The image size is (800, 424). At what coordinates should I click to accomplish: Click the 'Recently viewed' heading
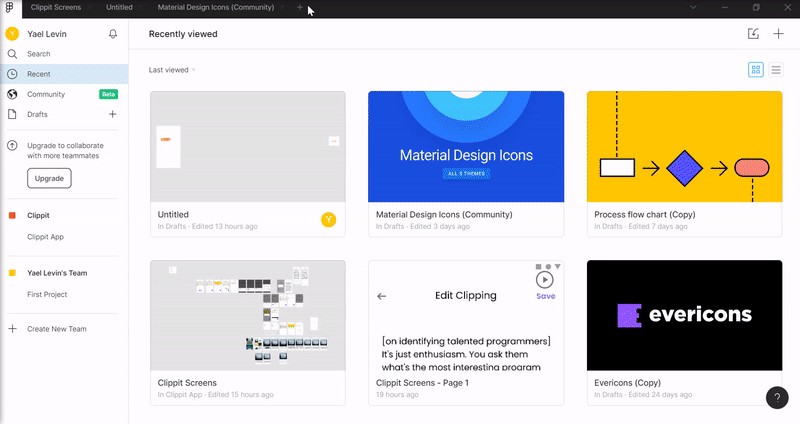click(183, 34)
